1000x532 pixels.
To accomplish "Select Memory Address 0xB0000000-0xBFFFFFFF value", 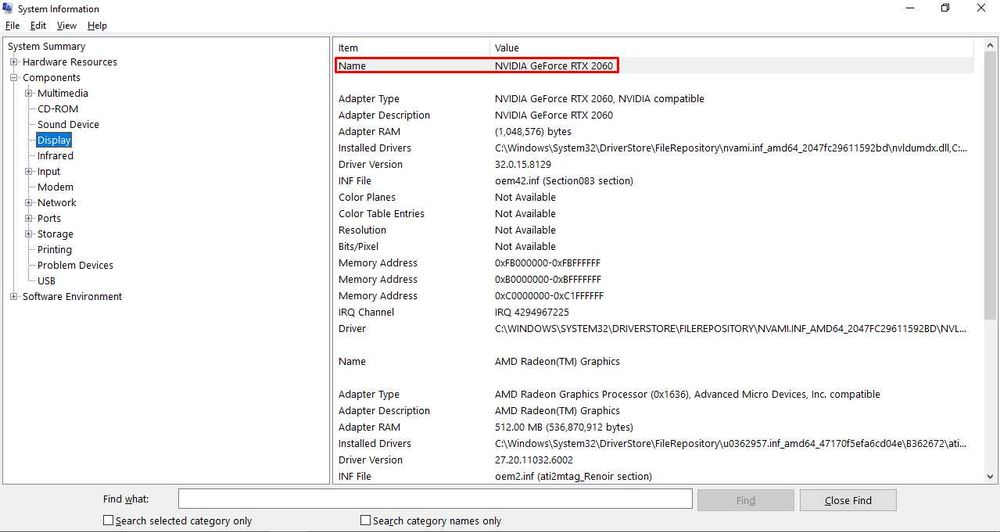I will point(548,279).
